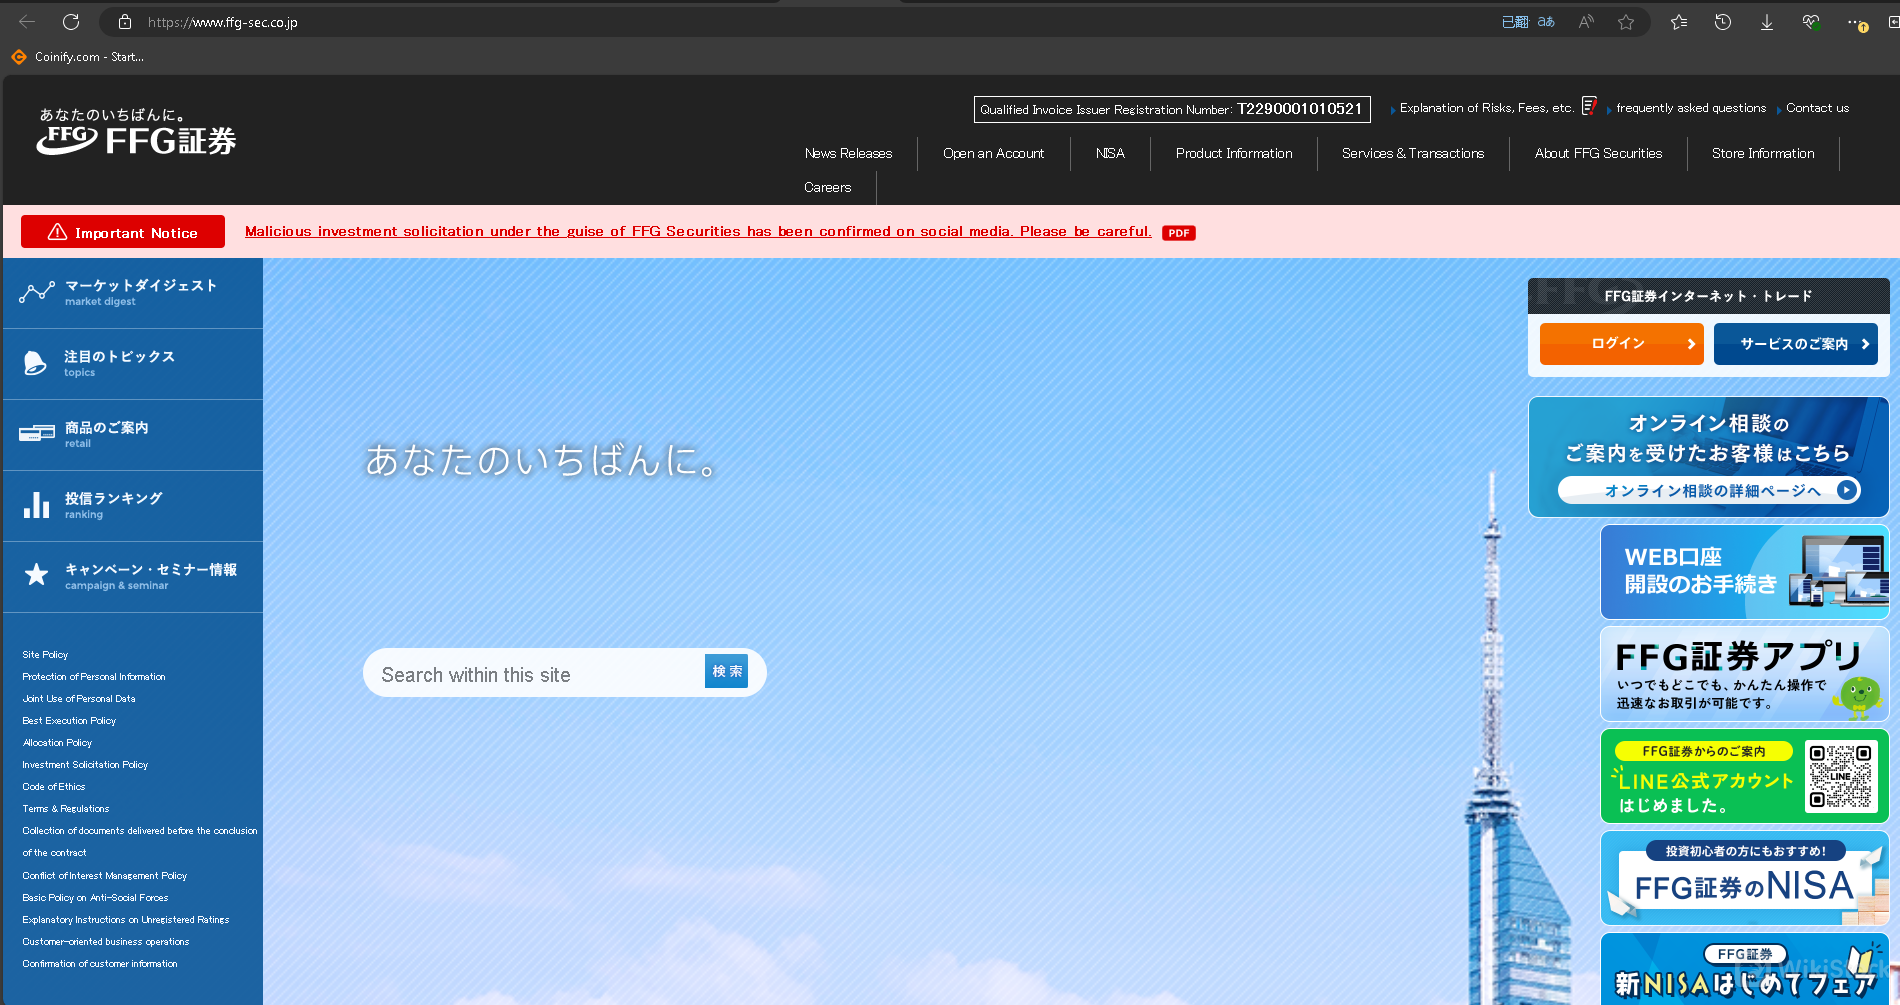Open Investment Solicitation Policy link

point(85,764)
